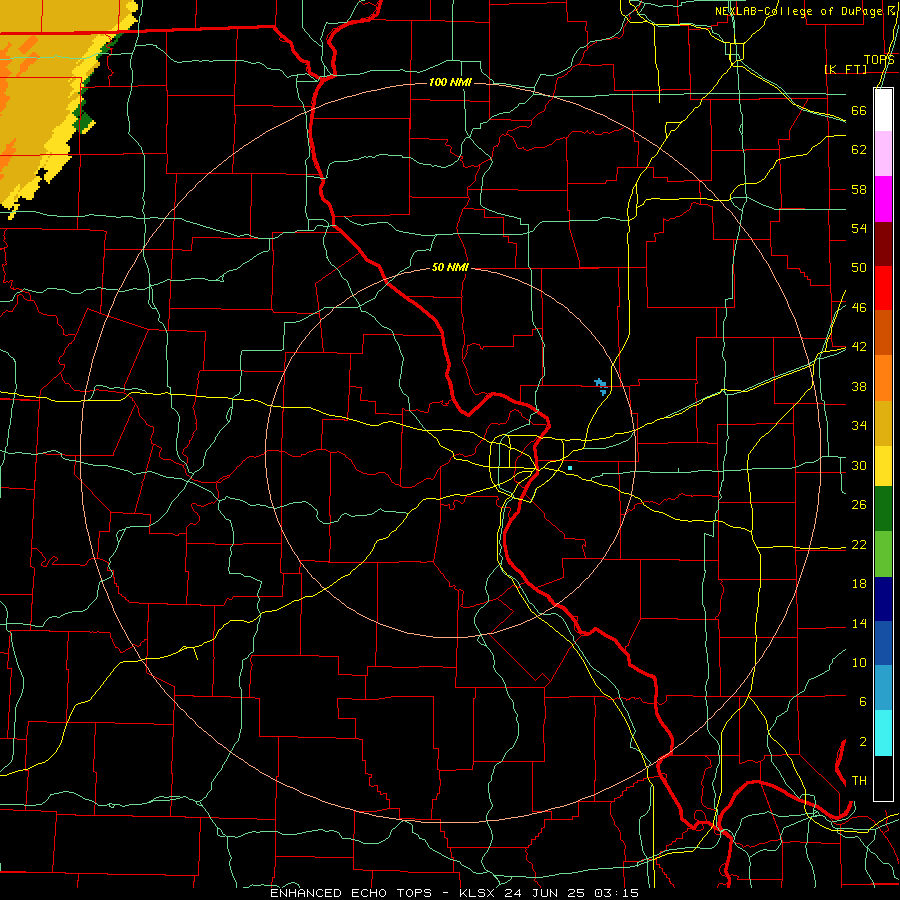Click the black TH swatch at legend bottom

[883, 778]
